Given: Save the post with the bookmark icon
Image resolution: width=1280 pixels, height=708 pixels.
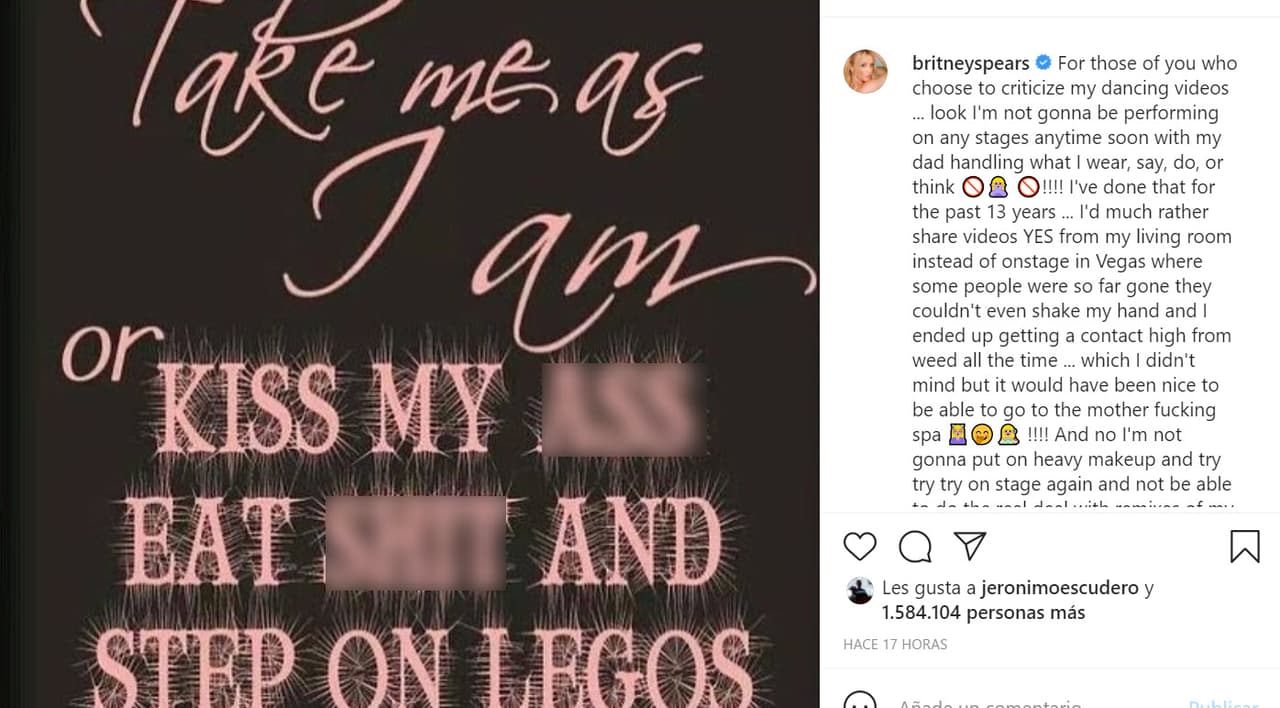Looking at the screenshot, I should tap(1243, 546).
